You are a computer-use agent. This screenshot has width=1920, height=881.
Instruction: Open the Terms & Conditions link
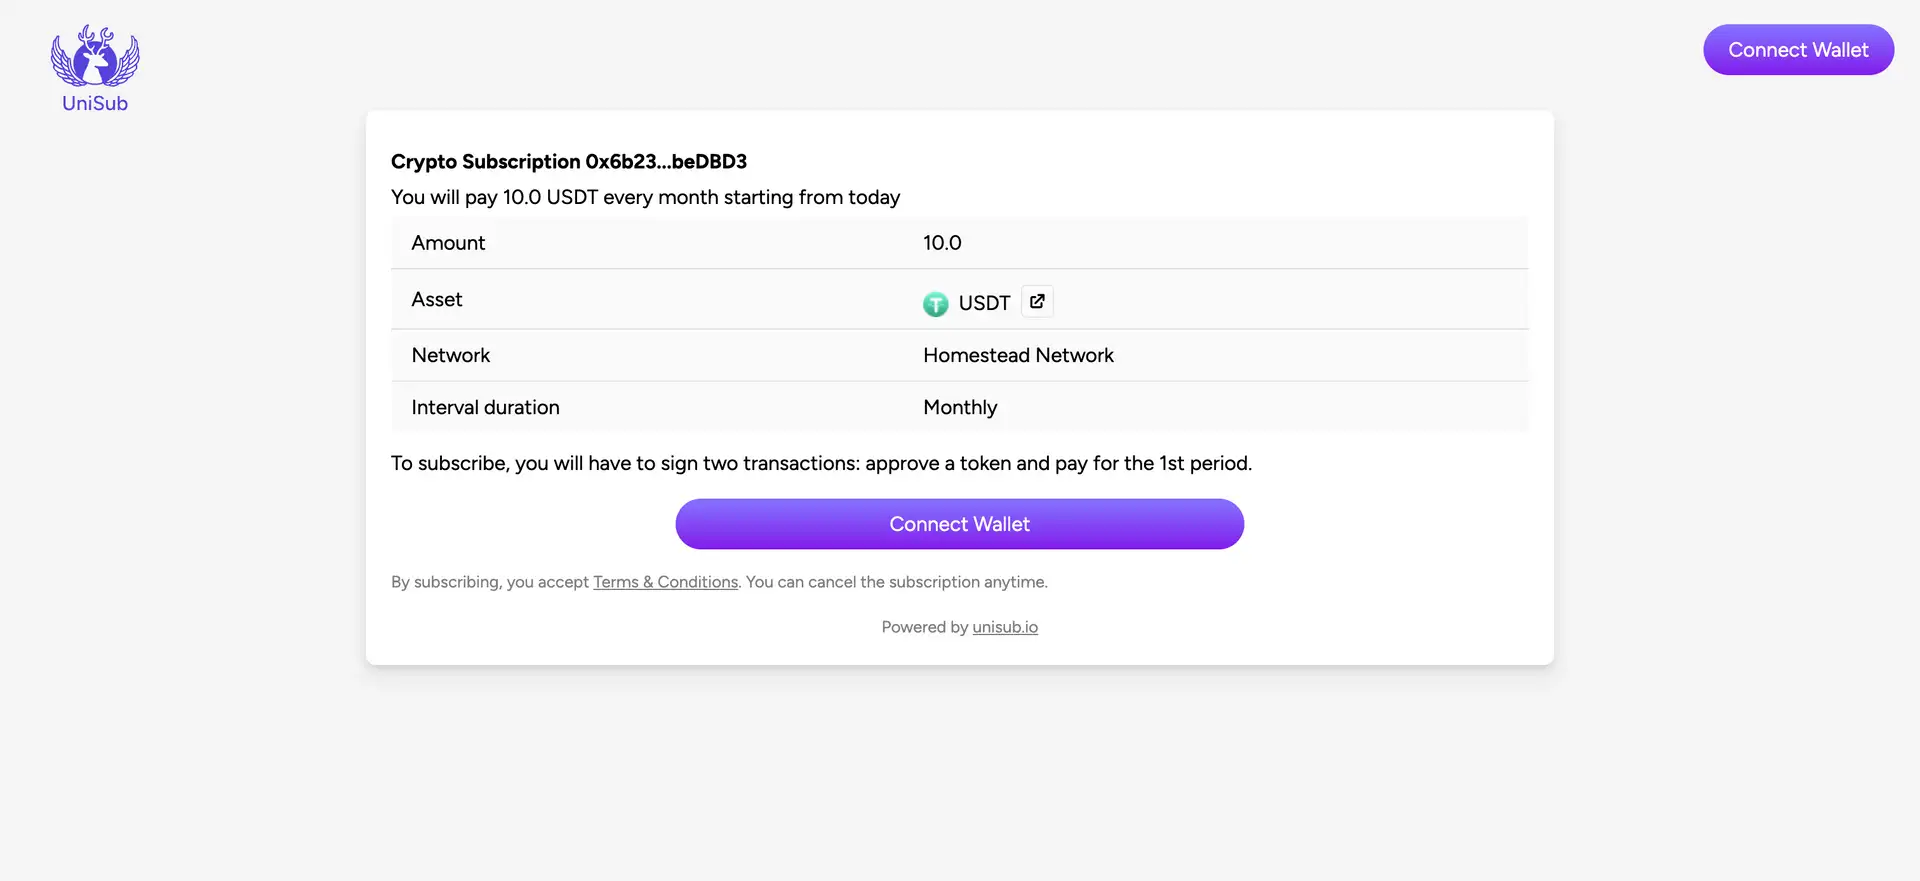(665, 582)
